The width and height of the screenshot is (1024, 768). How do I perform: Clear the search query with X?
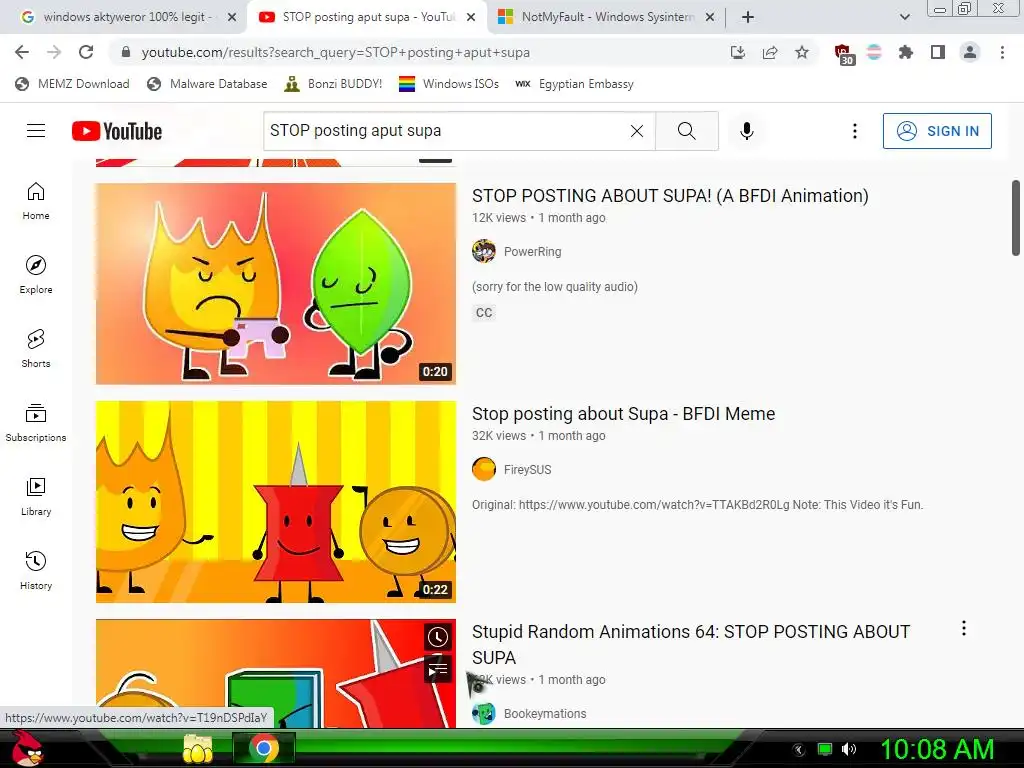637,131
